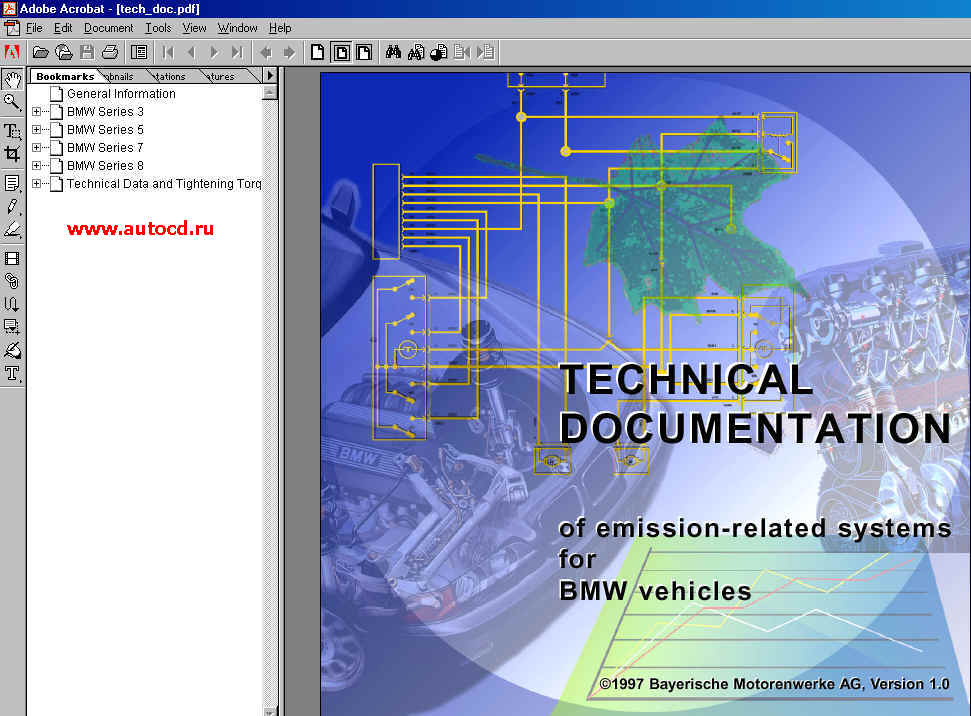Toggle the Show/Hide Navigation Pane icon
This screenshot has width=971, height=716.
click(x=139, y=52)
